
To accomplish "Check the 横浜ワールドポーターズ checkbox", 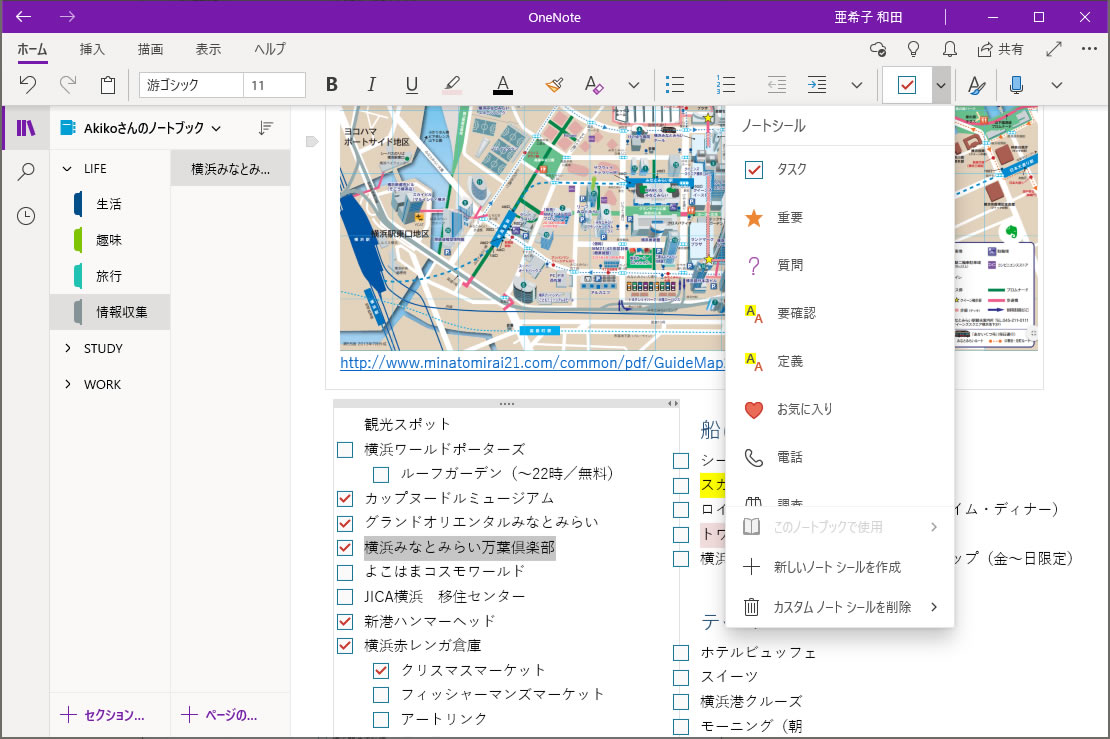I will point(345,450).
